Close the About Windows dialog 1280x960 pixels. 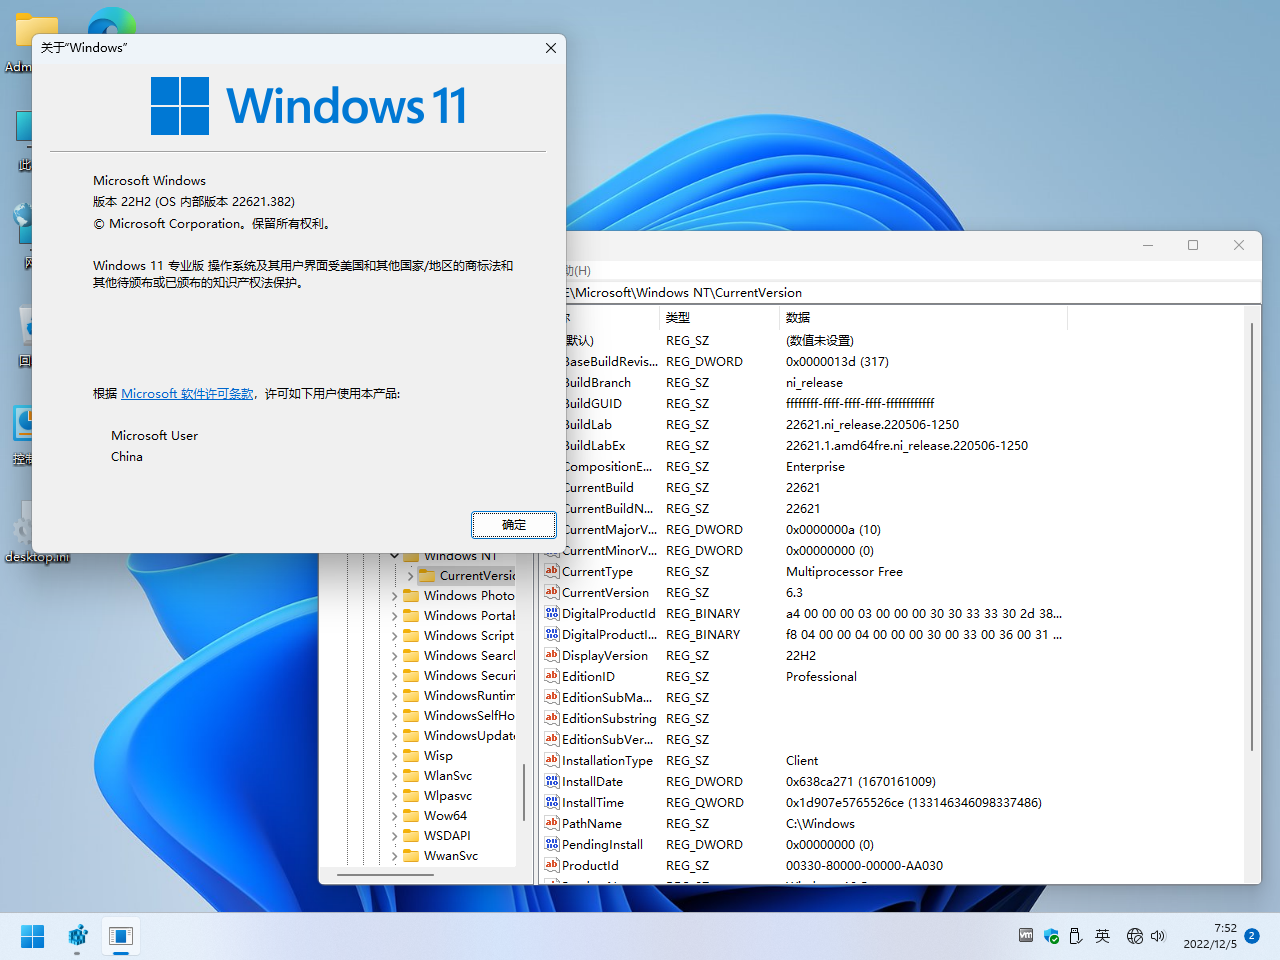[x=551, y=48]
